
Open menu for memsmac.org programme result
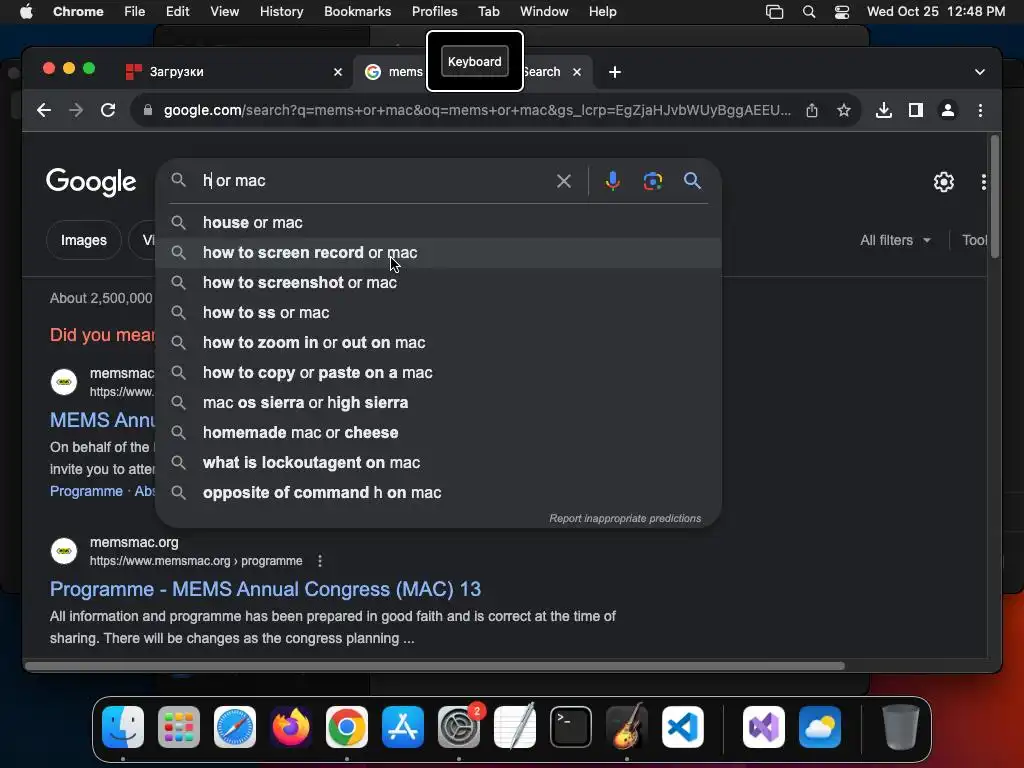[319, 561]
